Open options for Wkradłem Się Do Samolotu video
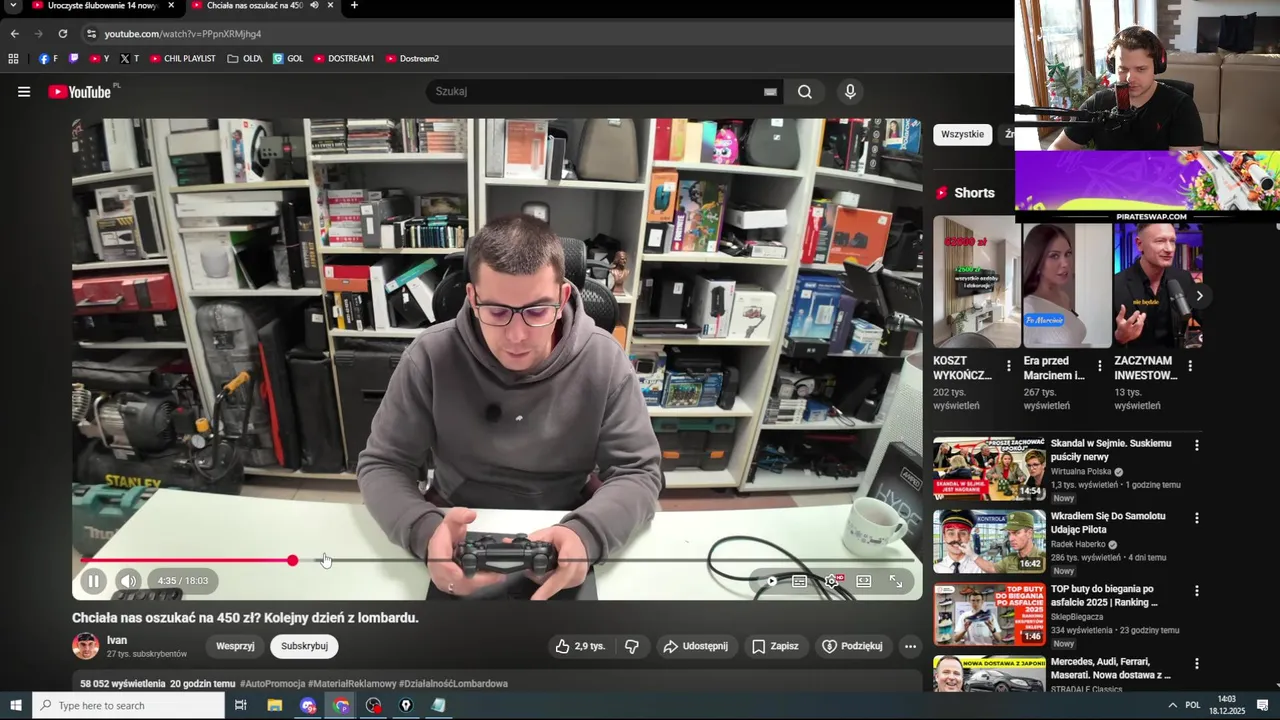The image size is (1280, 720). (1196, 518)
